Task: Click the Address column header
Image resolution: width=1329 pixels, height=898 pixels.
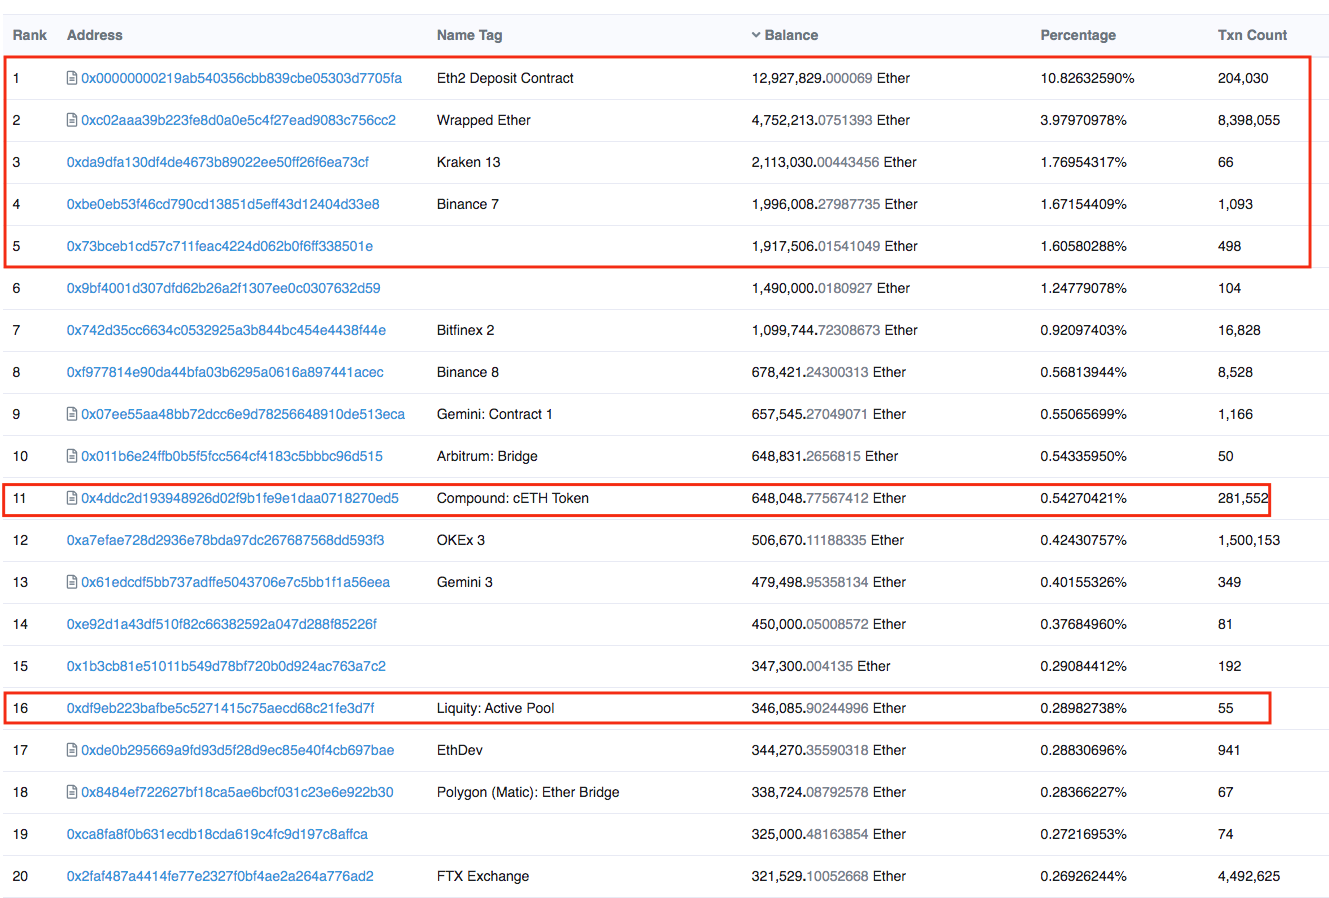Action: click(x=95, y=35)
